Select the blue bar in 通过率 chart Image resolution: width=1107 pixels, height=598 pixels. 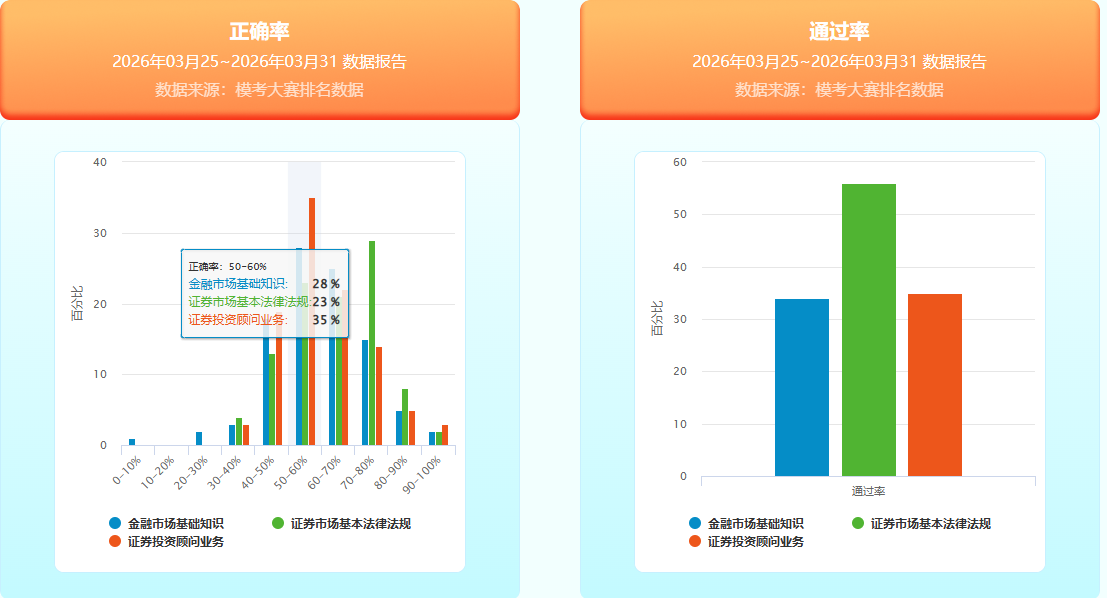pos(801,387)
